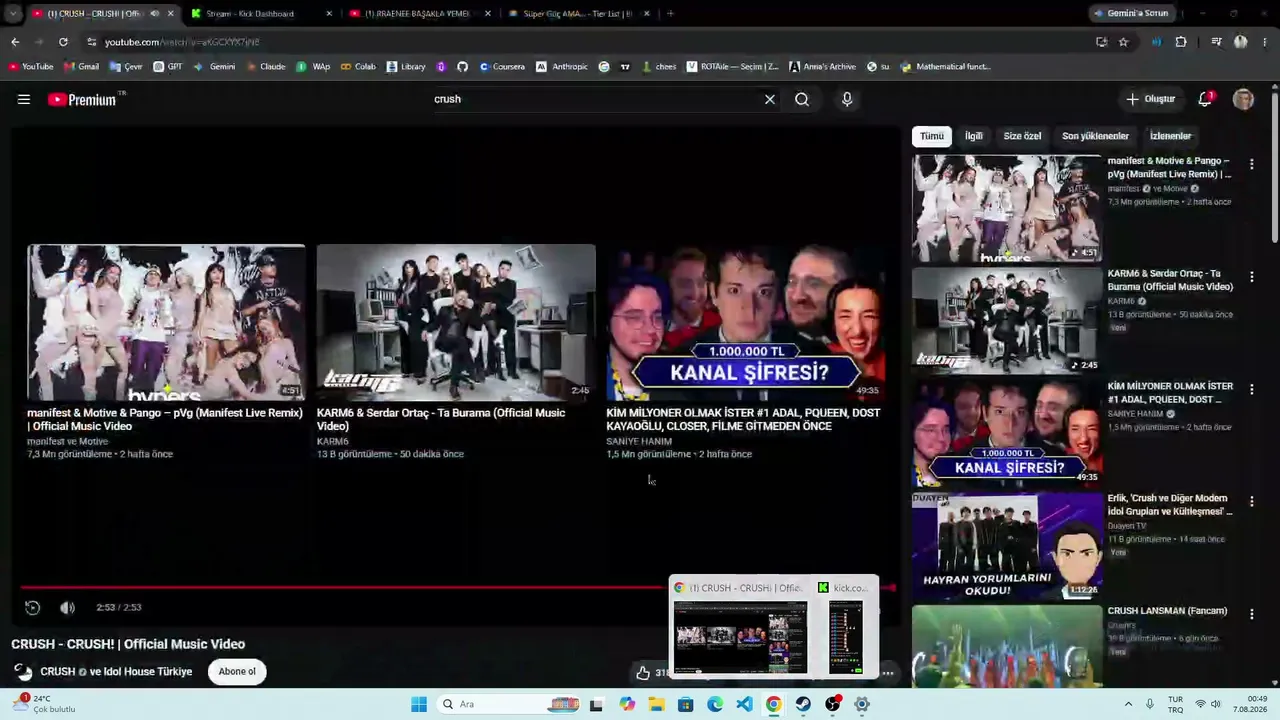Go back with the browser back arrow

[15, 42]
